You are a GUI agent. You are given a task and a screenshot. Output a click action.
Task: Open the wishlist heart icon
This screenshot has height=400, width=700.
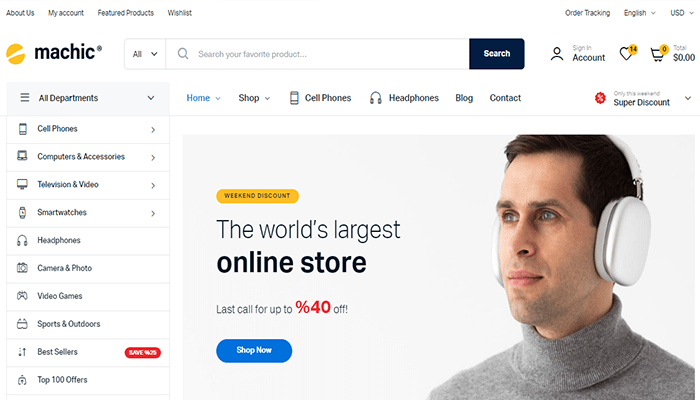(x=626, y=54)
